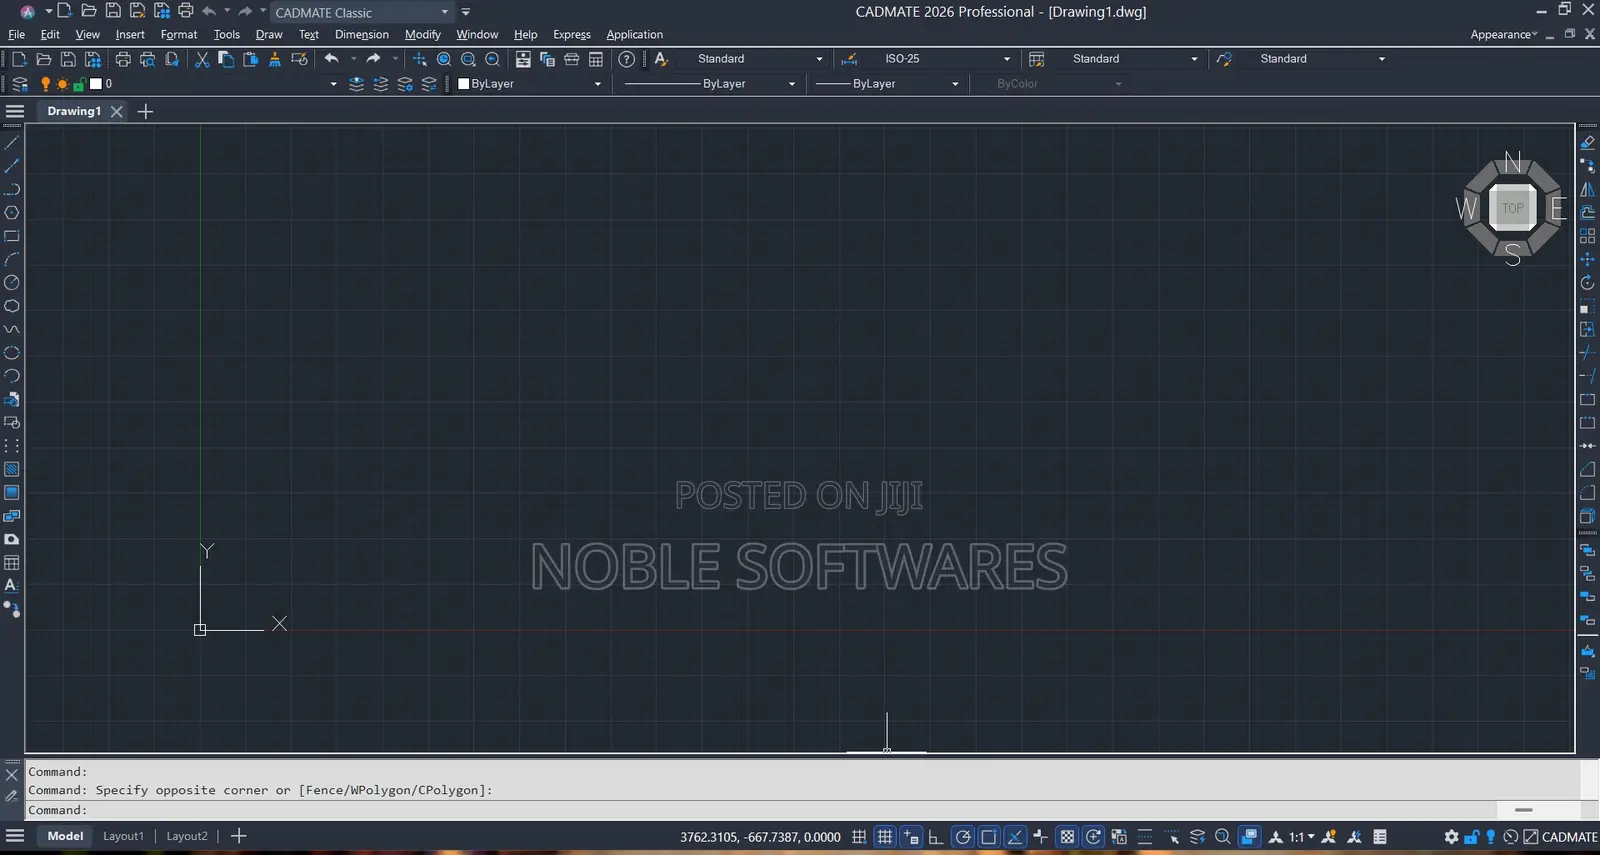
Task: Open the Modify menu
Action: coord(423,34)
